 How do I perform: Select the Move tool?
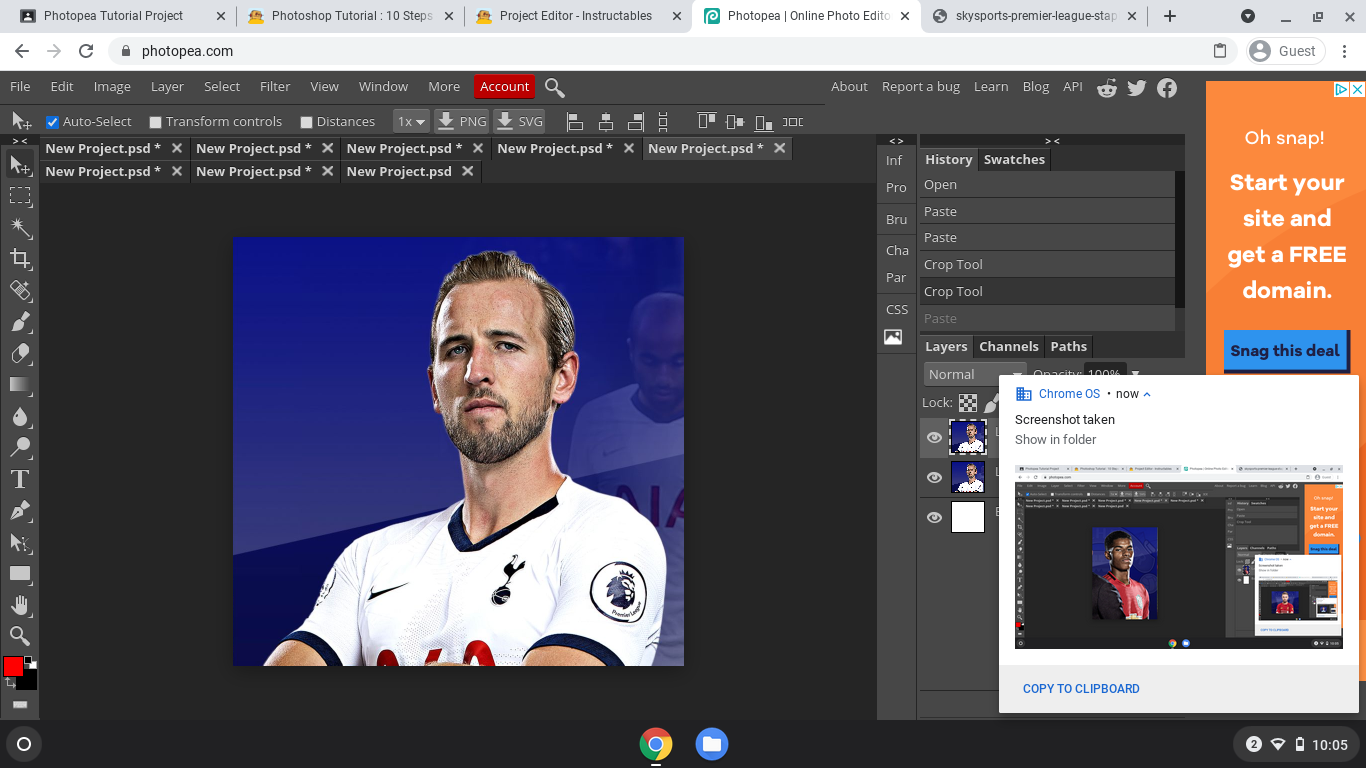(19, 165)
